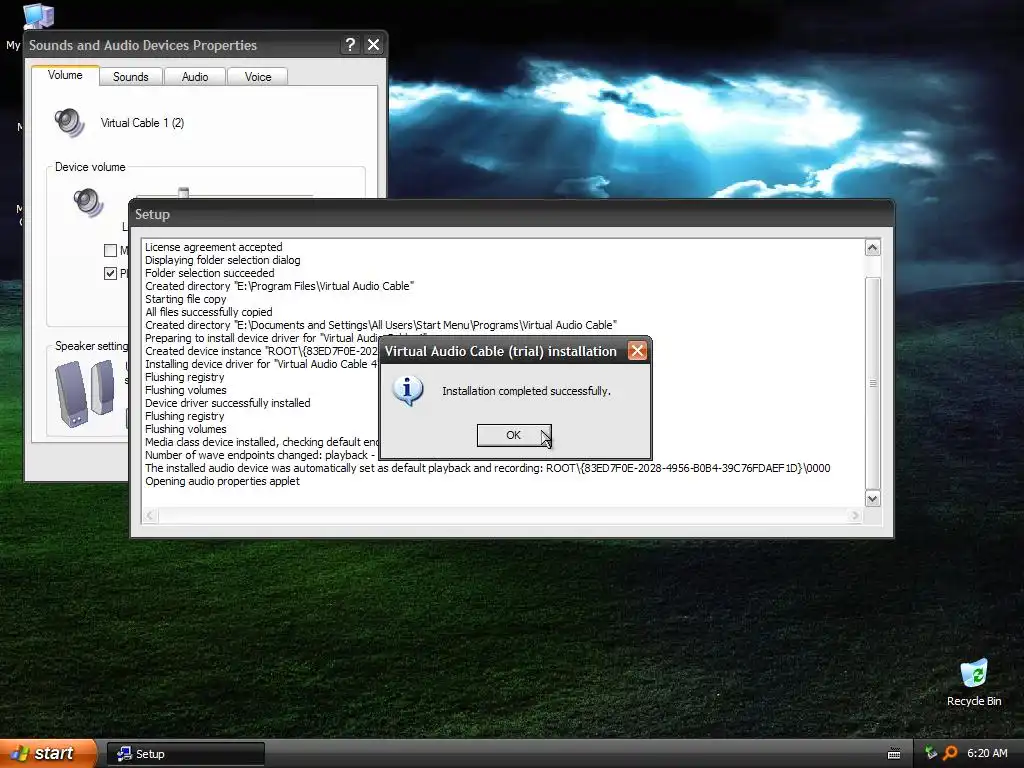1024x768 pixels.
Task: Open the Recycle Bin desktop icon
Action: click(974, 683)
